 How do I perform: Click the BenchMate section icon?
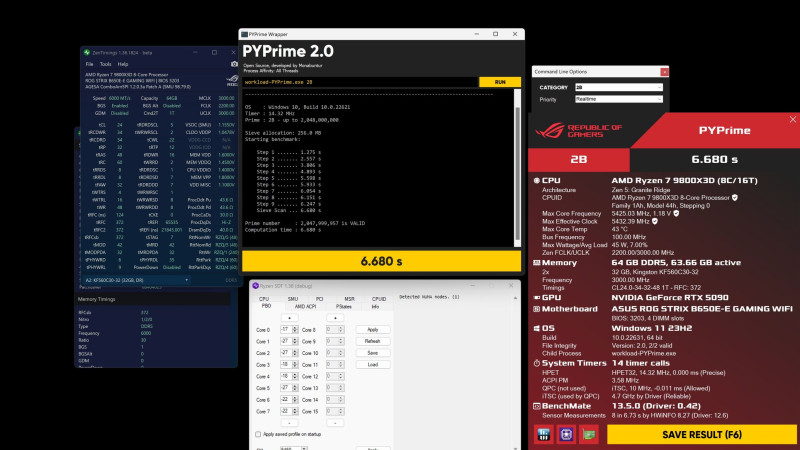click(x=537, y=406)
